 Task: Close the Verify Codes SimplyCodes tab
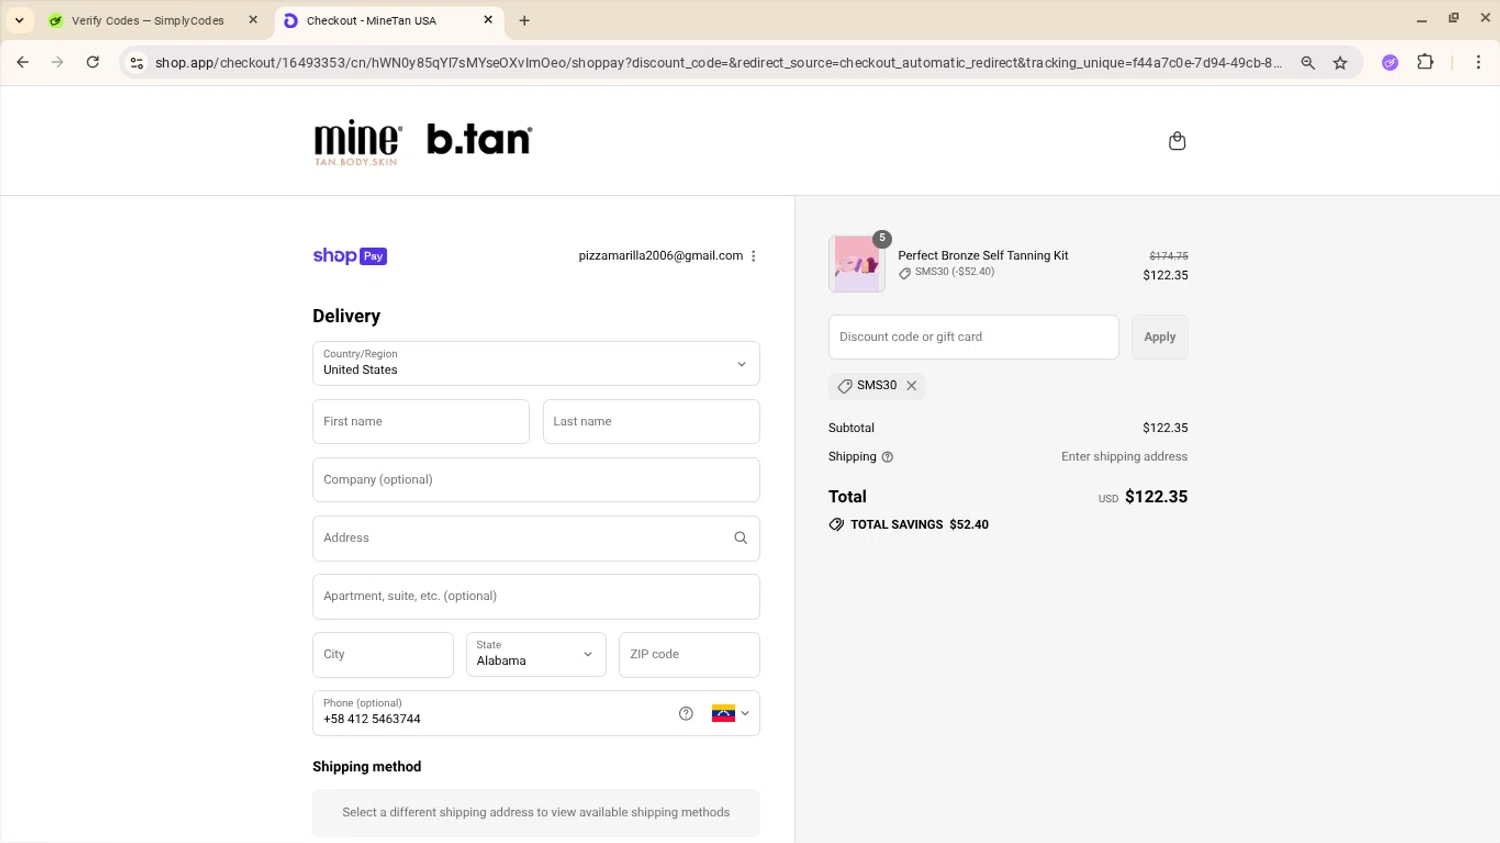tap(253, 20)
